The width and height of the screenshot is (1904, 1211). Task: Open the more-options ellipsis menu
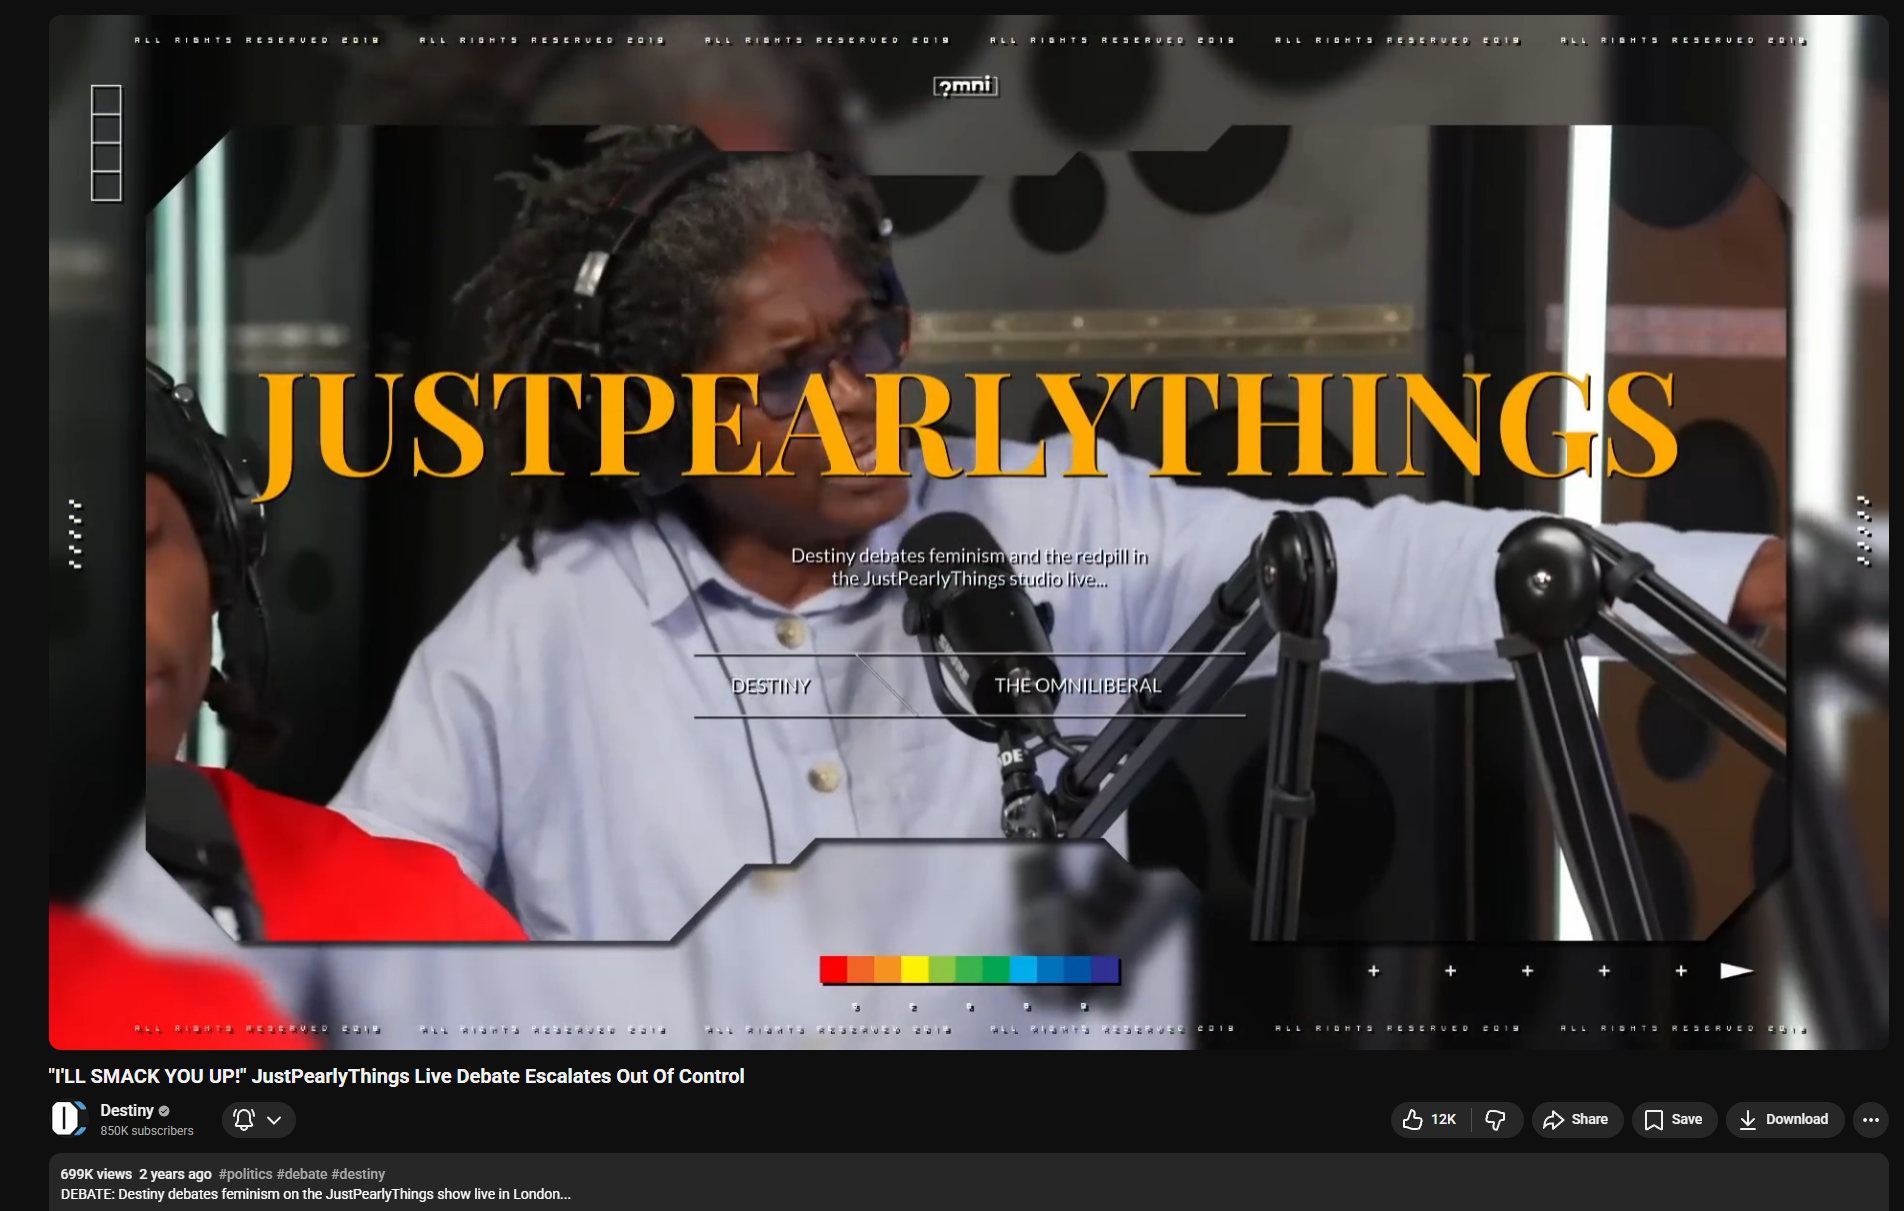[x=1871, y=1119]
